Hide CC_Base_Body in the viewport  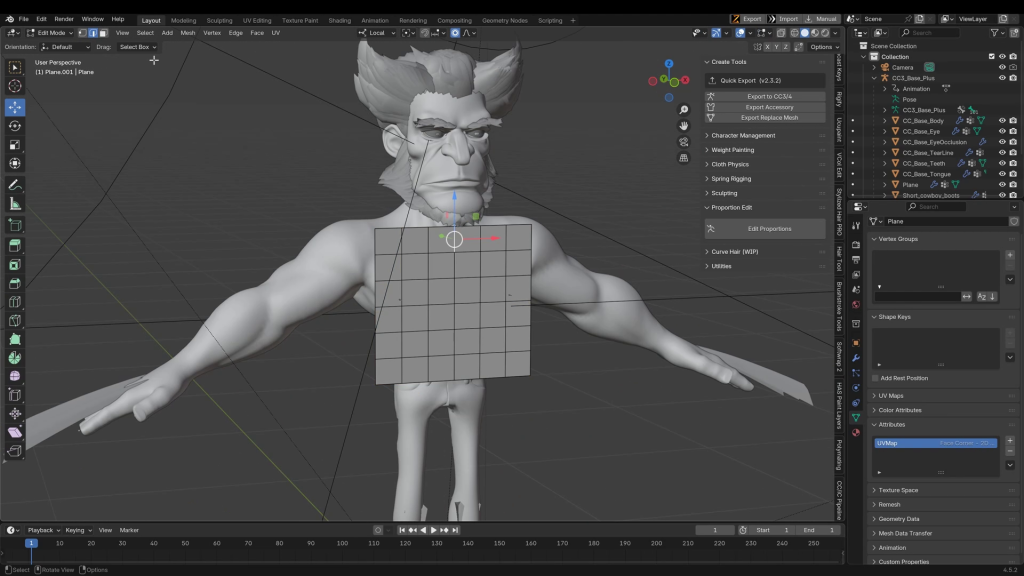pos(1002,121)
